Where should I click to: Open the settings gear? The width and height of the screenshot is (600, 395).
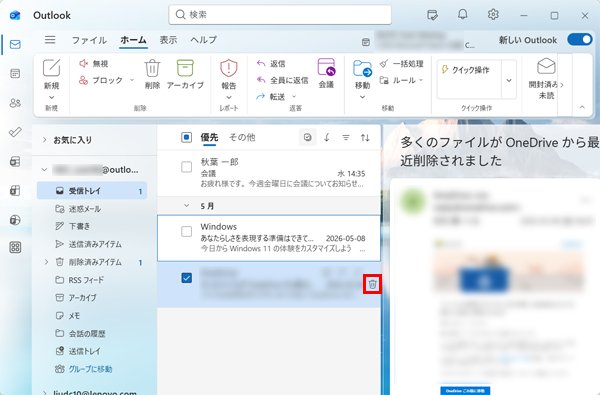click(493, 15)
